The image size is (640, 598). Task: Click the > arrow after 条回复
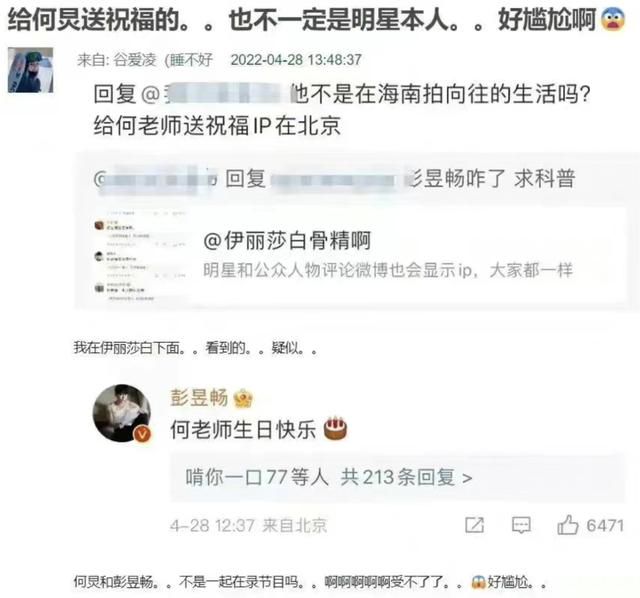467,478
